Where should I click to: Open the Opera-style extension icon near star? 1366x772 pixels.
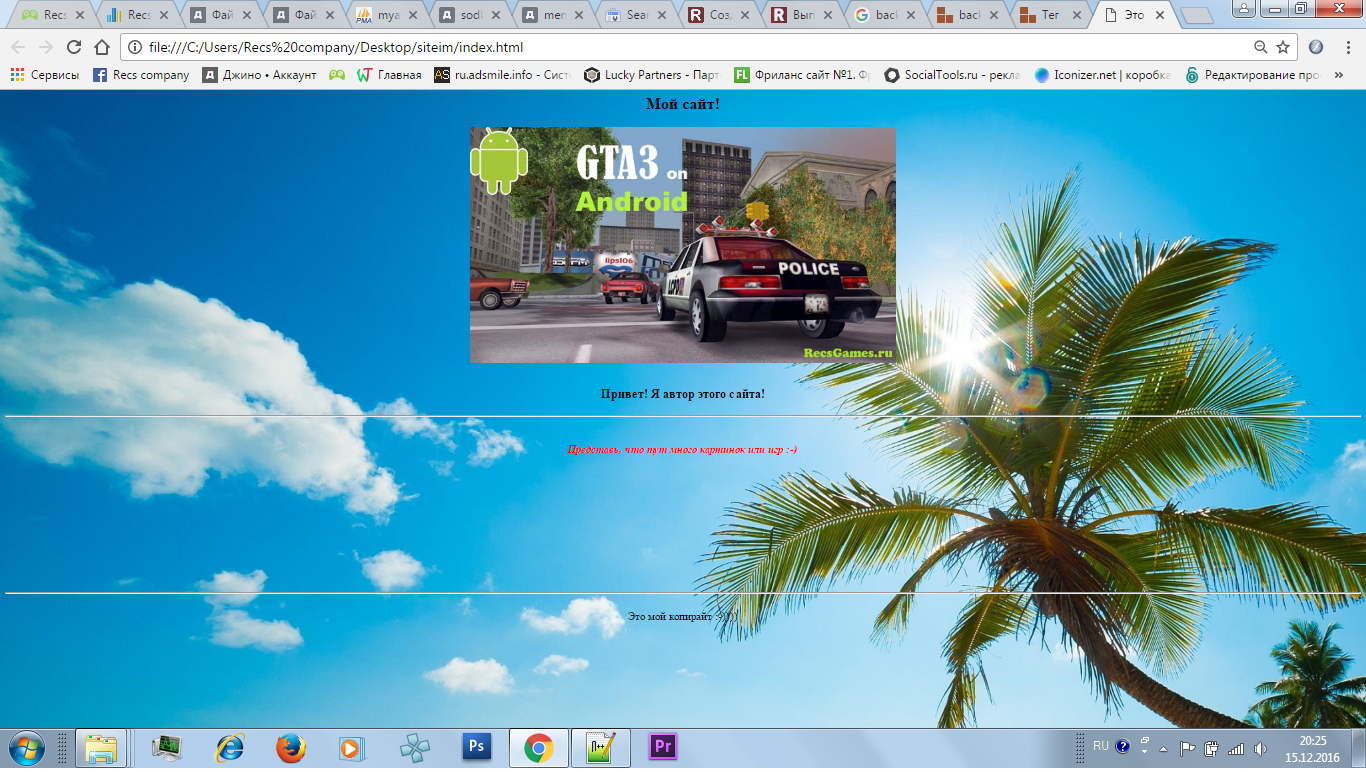[x=1316, y=47]
